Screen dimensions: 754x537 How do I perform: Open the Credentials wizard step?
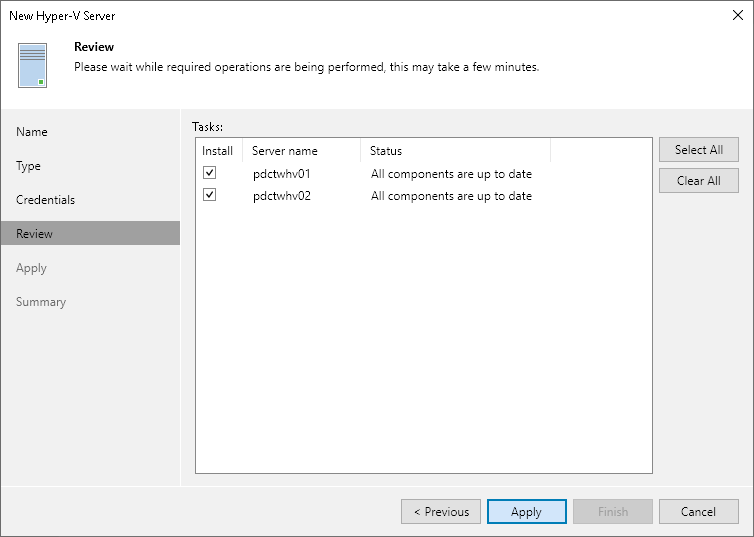point(45,200)
